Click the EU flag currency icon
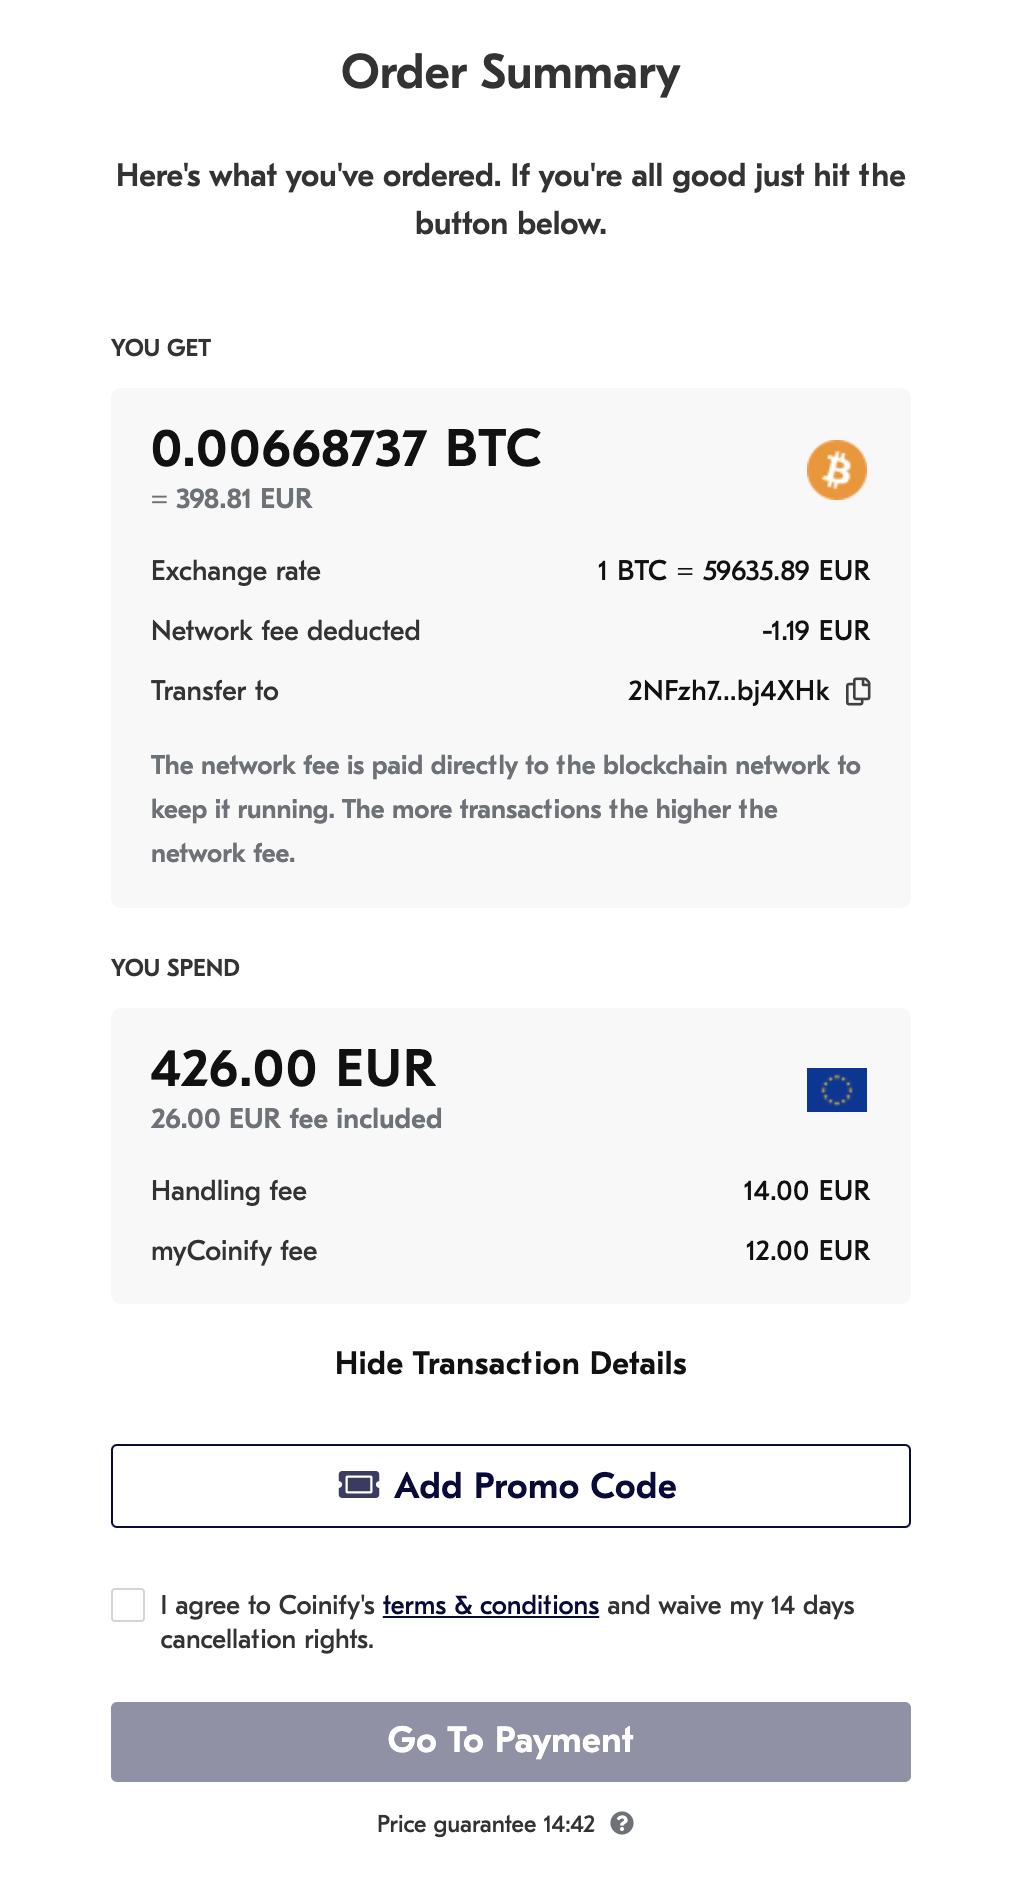Viewport: 1024px width, 1886px height. coord(837,1090)
